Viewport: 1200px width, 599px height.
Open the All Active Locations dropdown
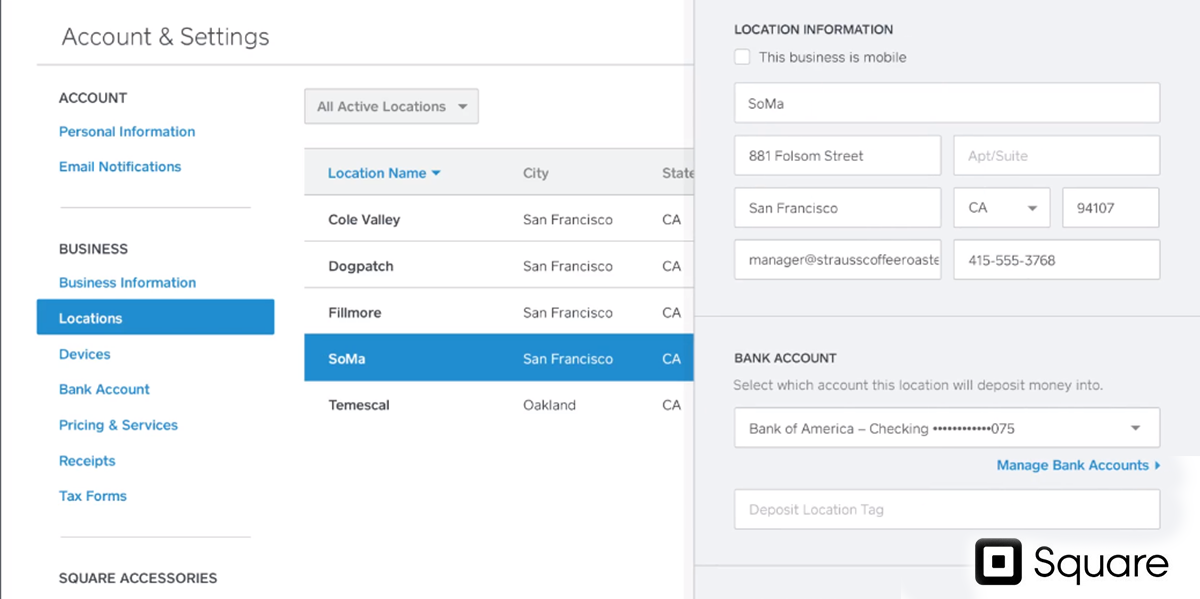[x=391, y=107]
